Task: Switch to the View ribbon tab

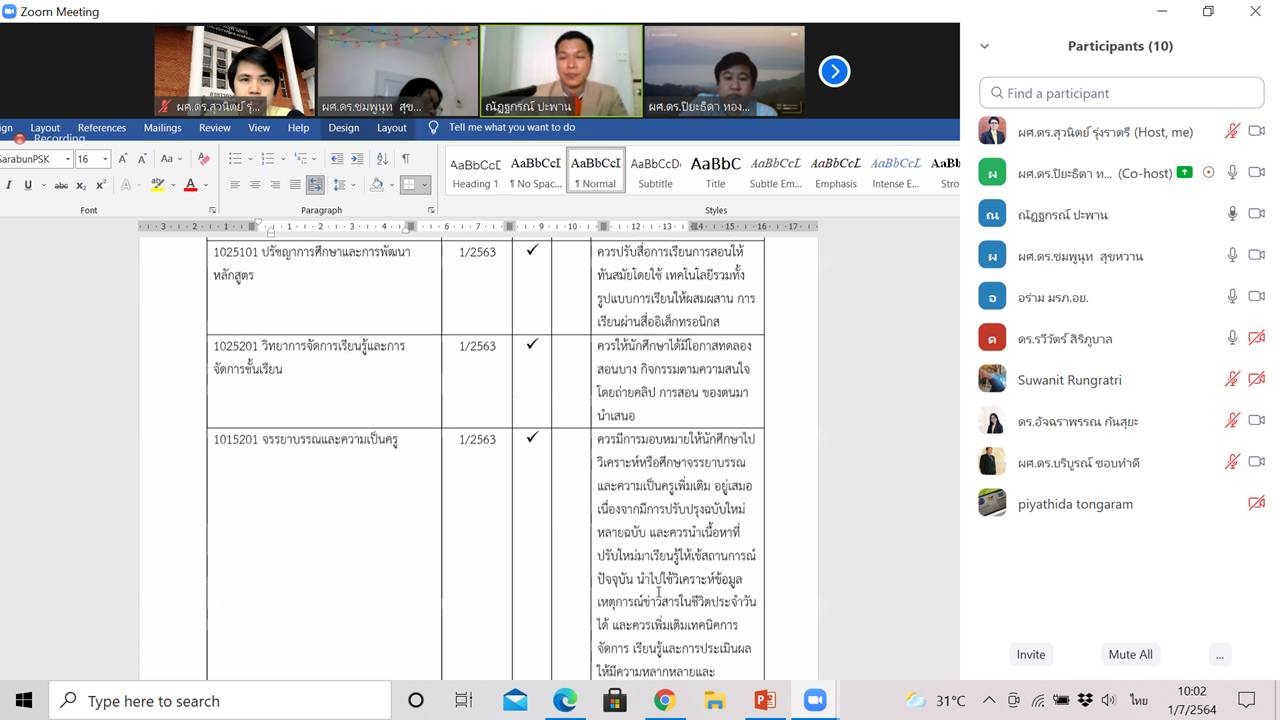Action: coord(259,128)
